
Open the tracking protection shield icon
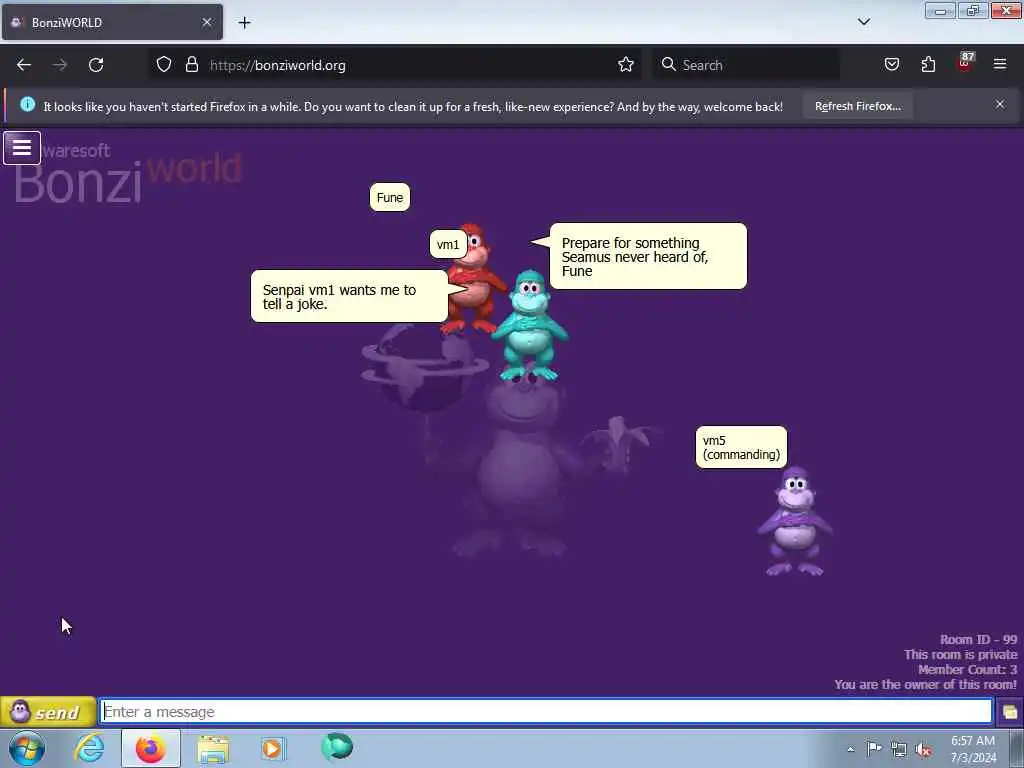(164, 65)
